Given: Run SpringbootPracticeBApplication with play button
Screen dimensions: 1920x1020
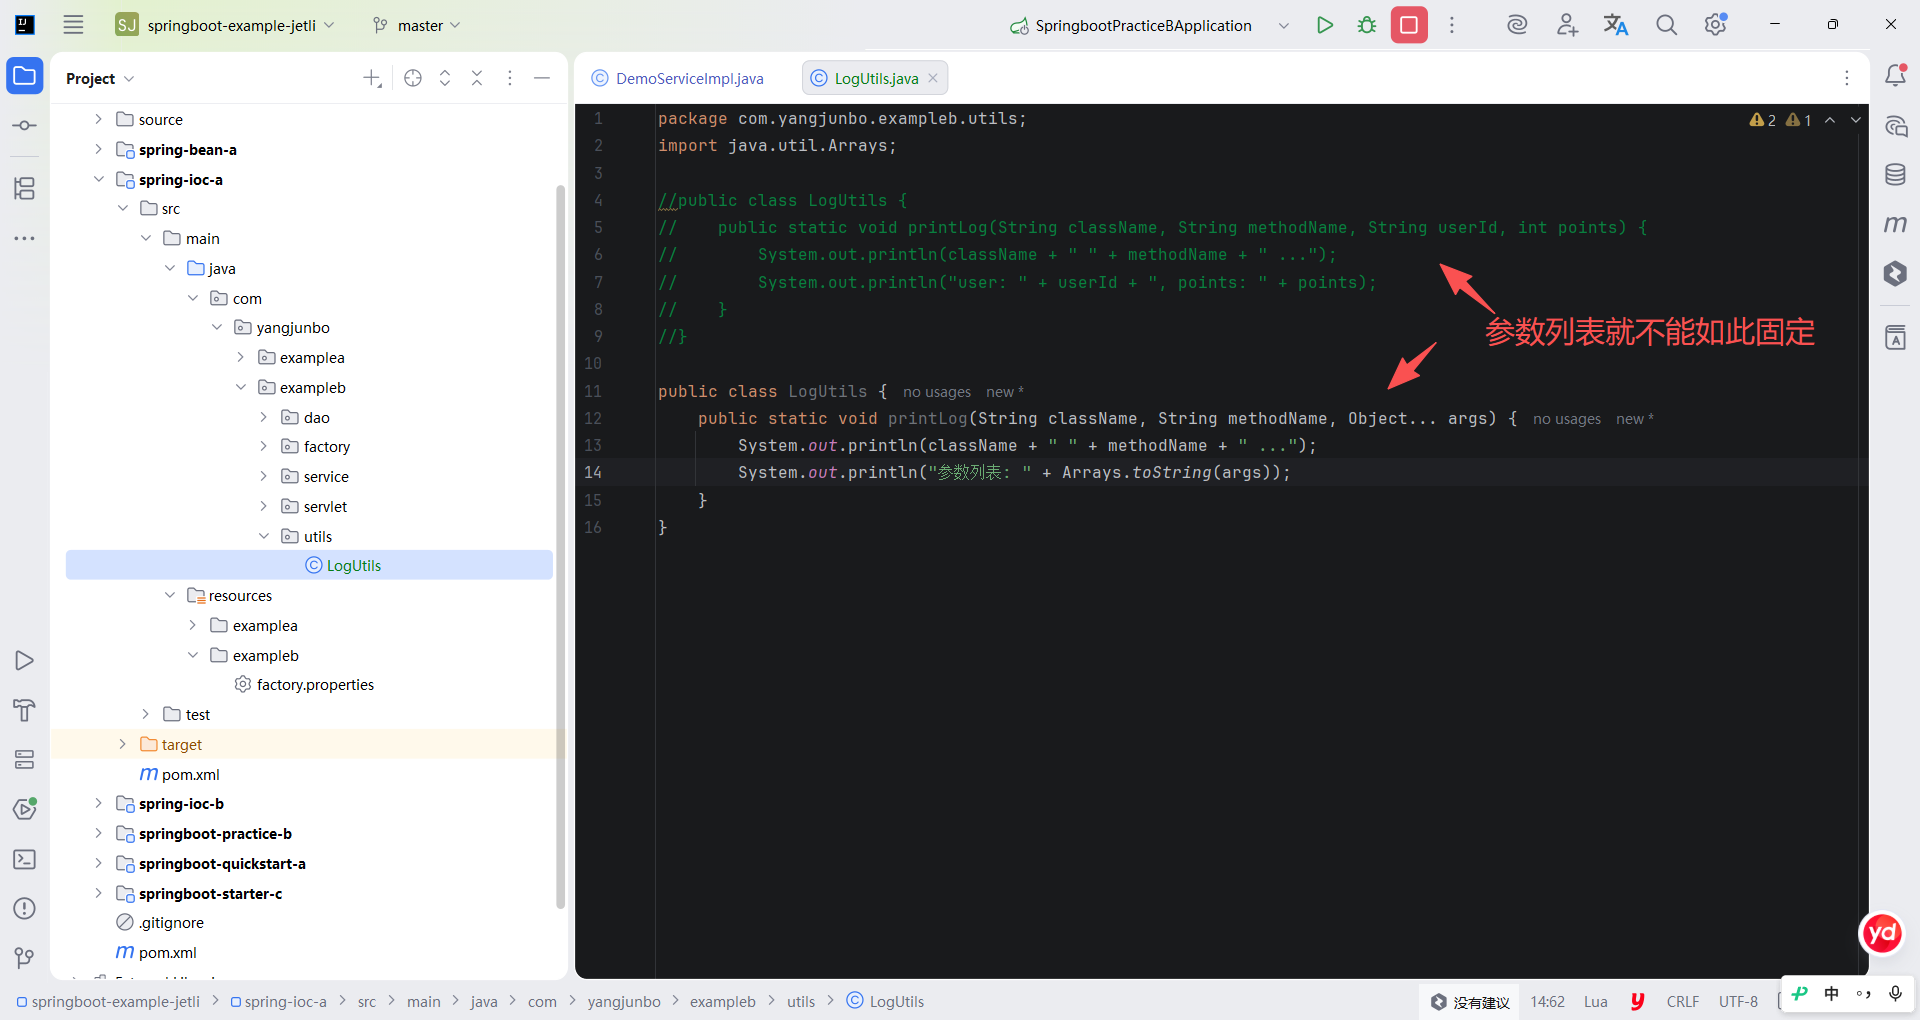Looking at the screenshot, I should tap(1325, 25).
